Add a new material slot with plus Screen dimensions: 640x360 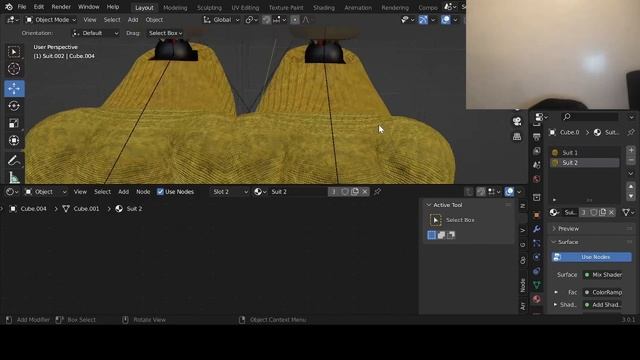631,150
